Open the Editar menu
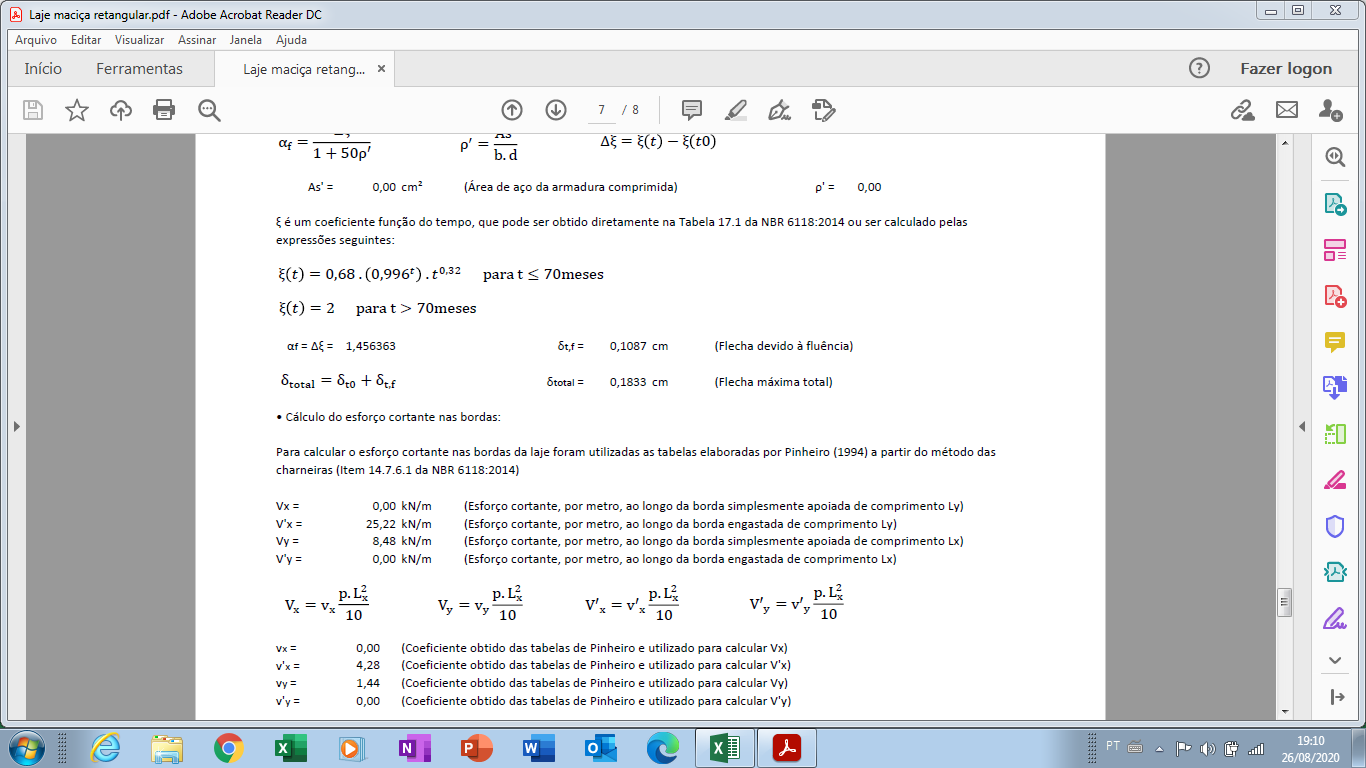 [x=86, y=40]
